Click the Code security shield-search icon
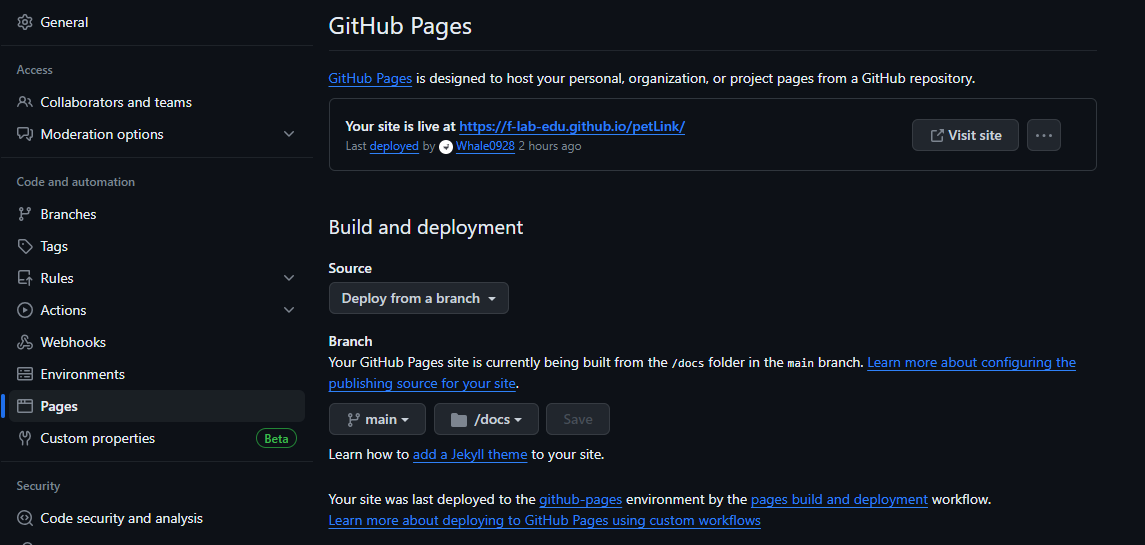Screen dimensions: 1145x545 (25, 519)
